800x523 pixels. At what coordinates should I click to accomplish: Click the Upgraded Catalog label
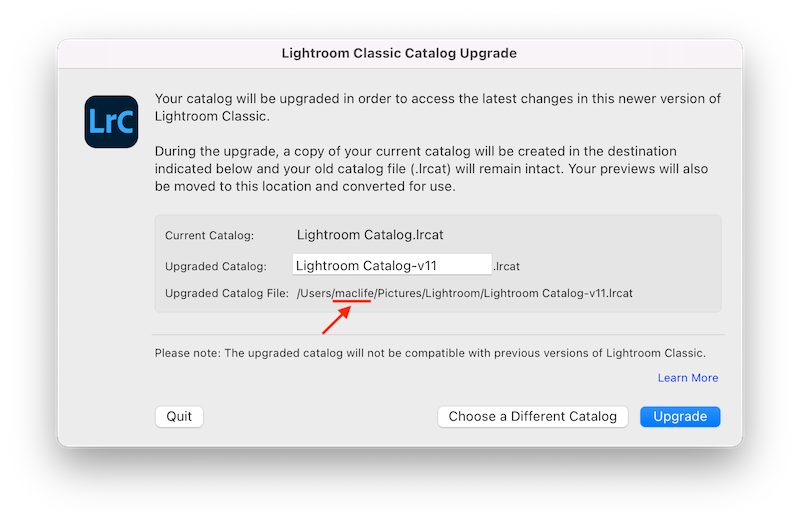pyautogui.click(x=216, y=266)
